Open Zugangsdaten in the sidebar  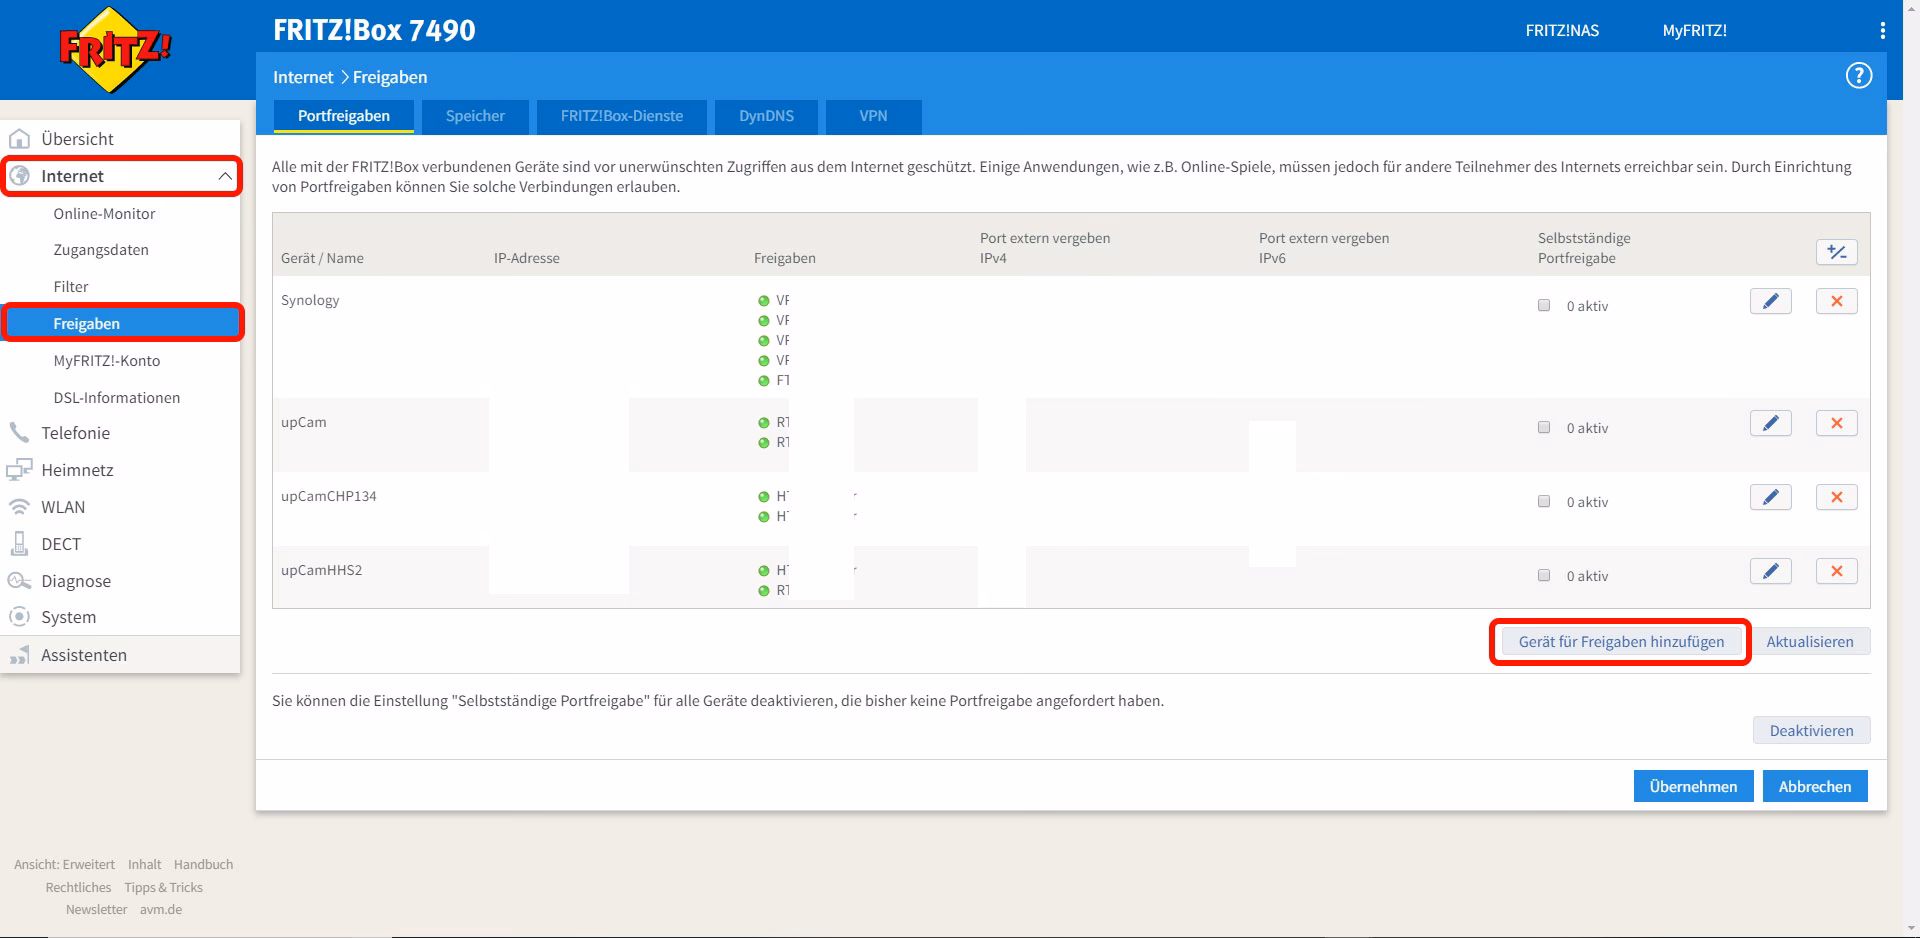point(101,250)
